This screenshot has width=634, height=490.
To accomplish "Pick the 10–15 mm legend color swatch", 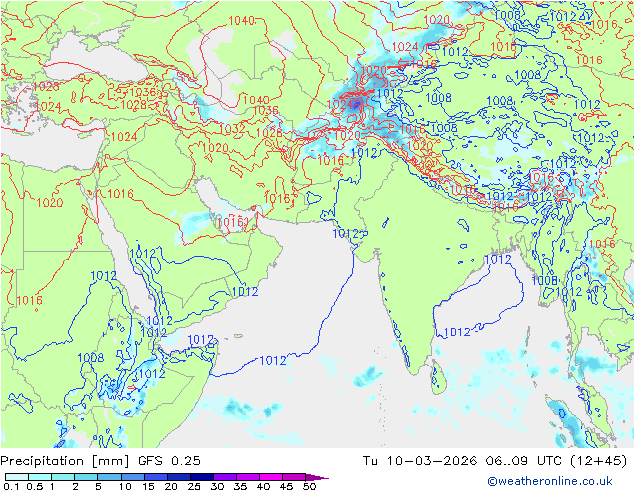I will pos(132,477).
